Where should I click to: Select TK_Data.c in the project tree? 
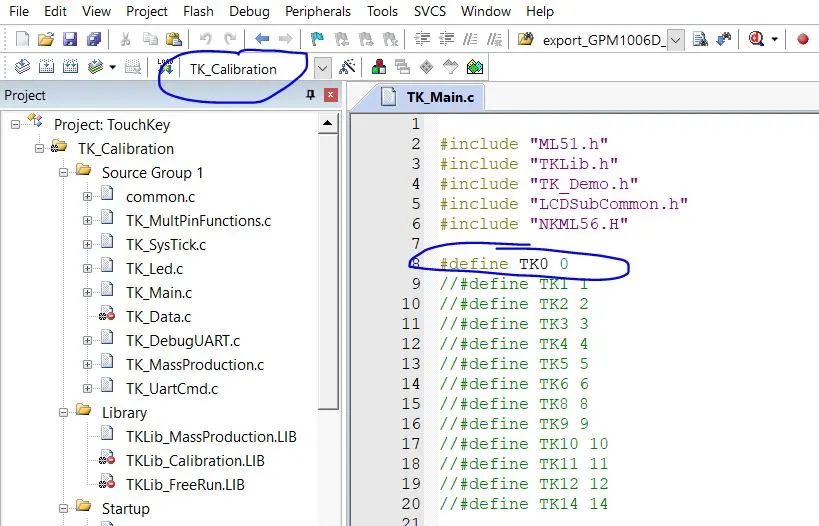coord(158,317)
